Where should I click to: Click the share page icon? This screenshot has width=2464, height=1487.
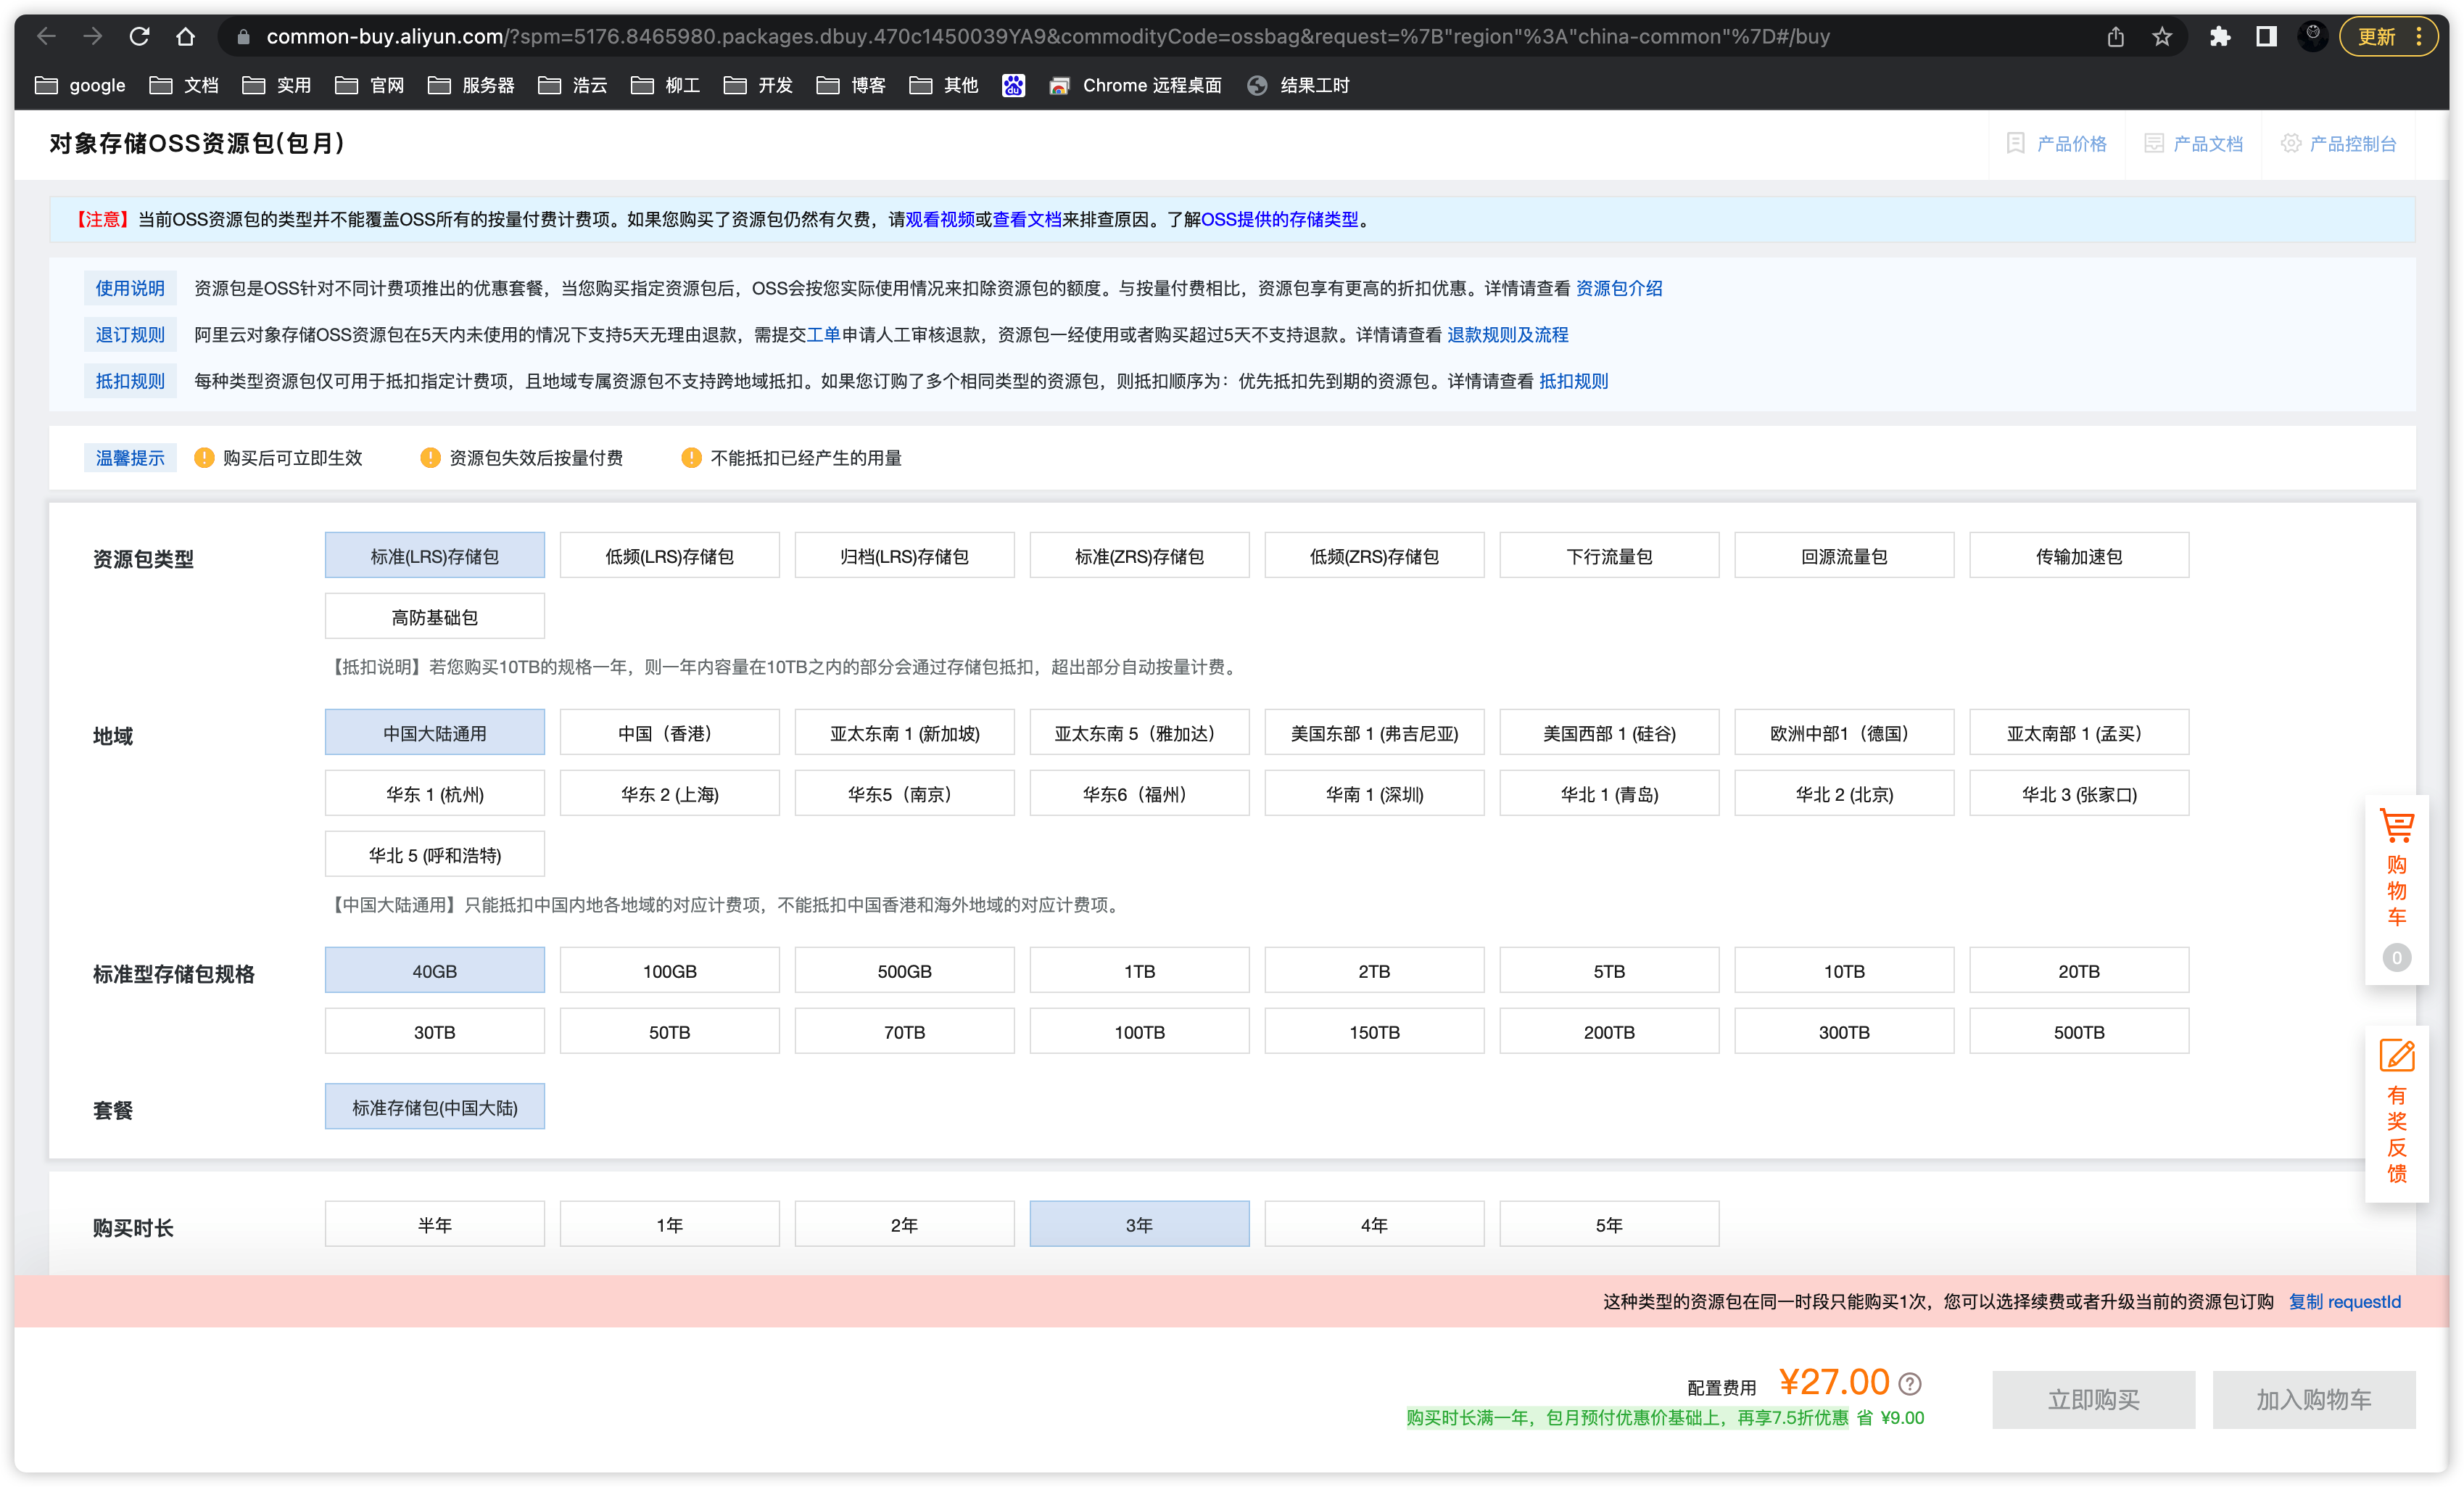pyautogui.click(x=2115, y=37)
